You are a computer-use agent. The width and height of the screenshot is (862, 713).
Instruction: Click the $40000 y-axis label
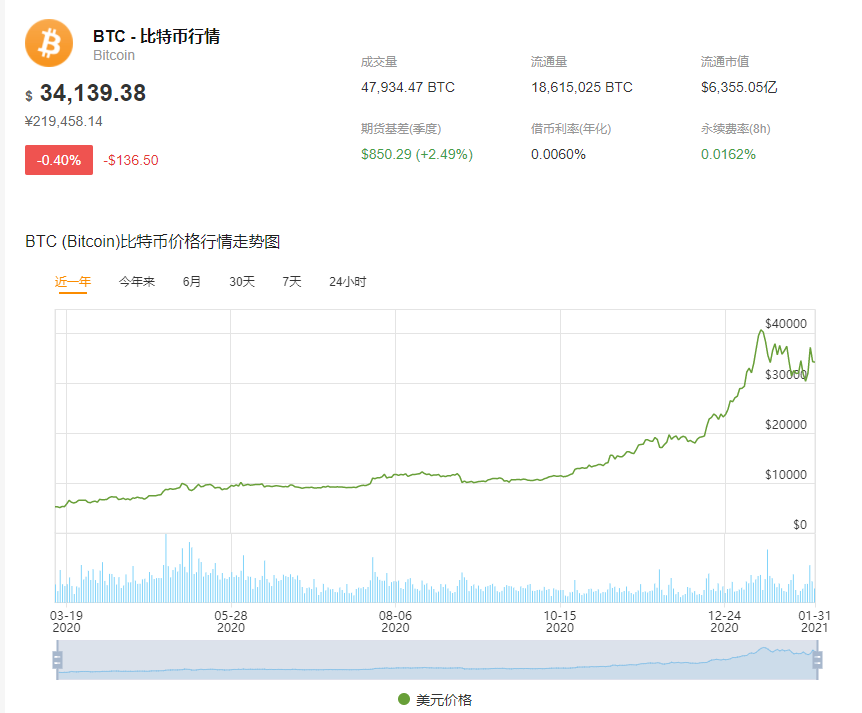[786, 324]
